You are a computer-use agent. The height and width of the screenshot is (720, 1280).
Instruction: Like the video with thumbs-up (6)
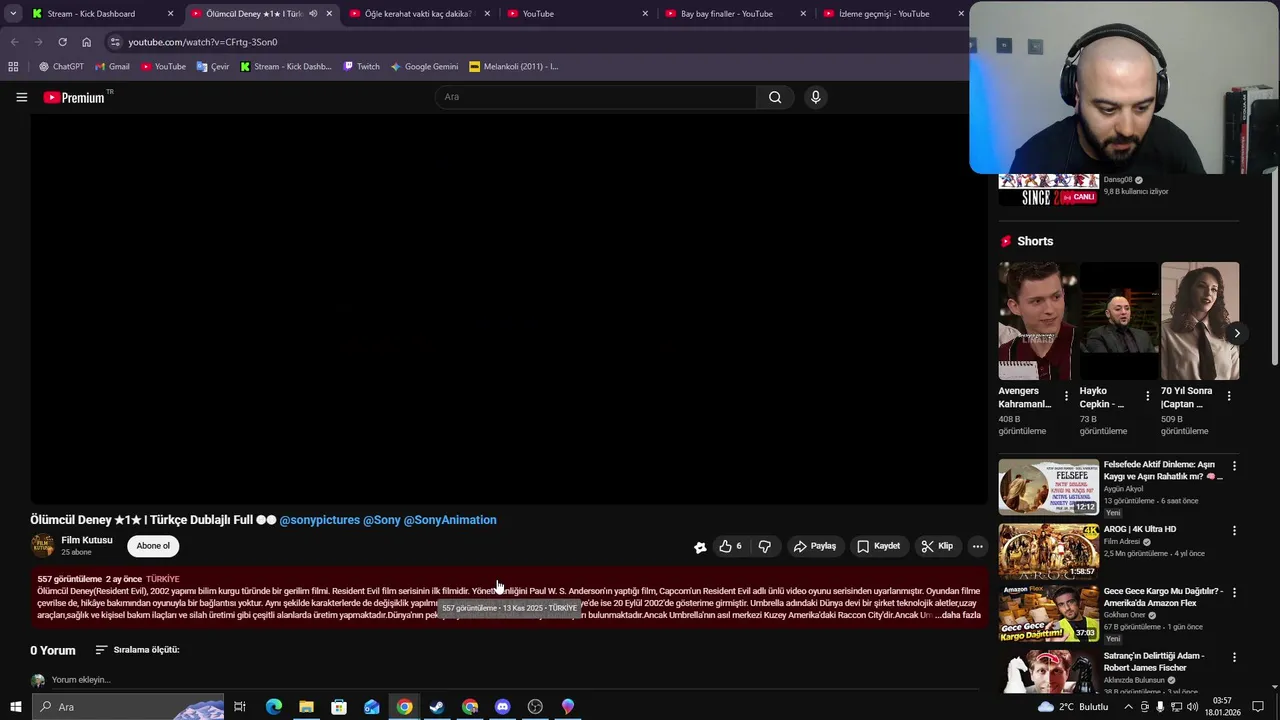(x=730, y=546)
